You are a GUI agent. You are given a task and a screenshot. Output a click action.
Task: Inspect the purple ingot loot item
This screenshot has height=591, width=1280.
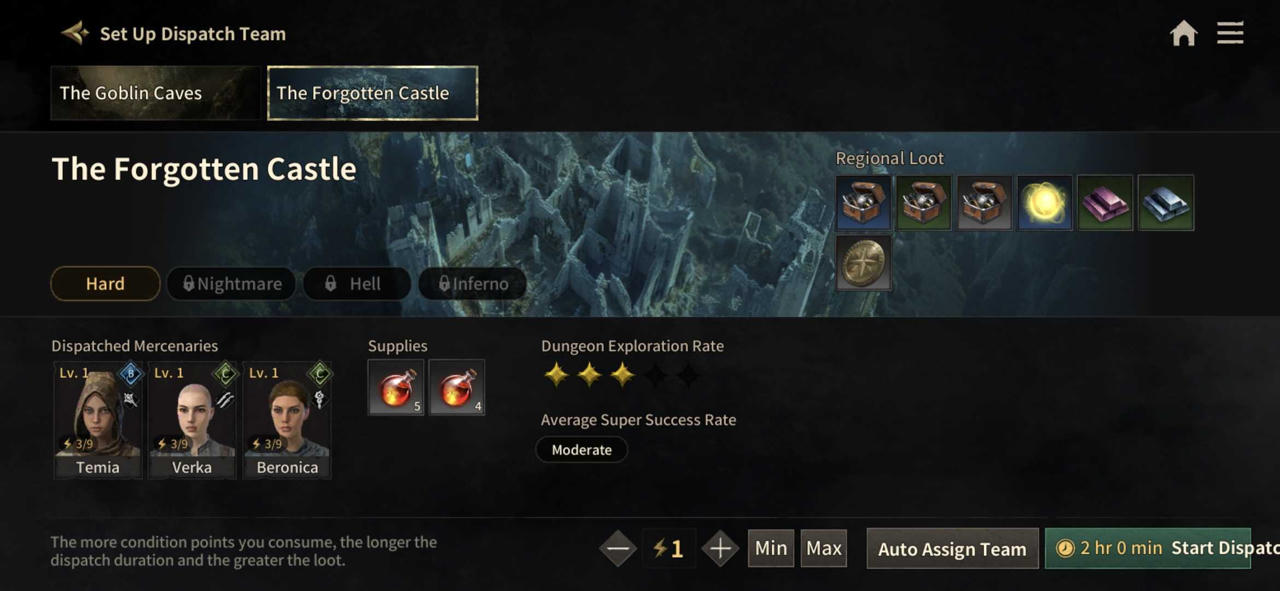tap(1105, 203)
